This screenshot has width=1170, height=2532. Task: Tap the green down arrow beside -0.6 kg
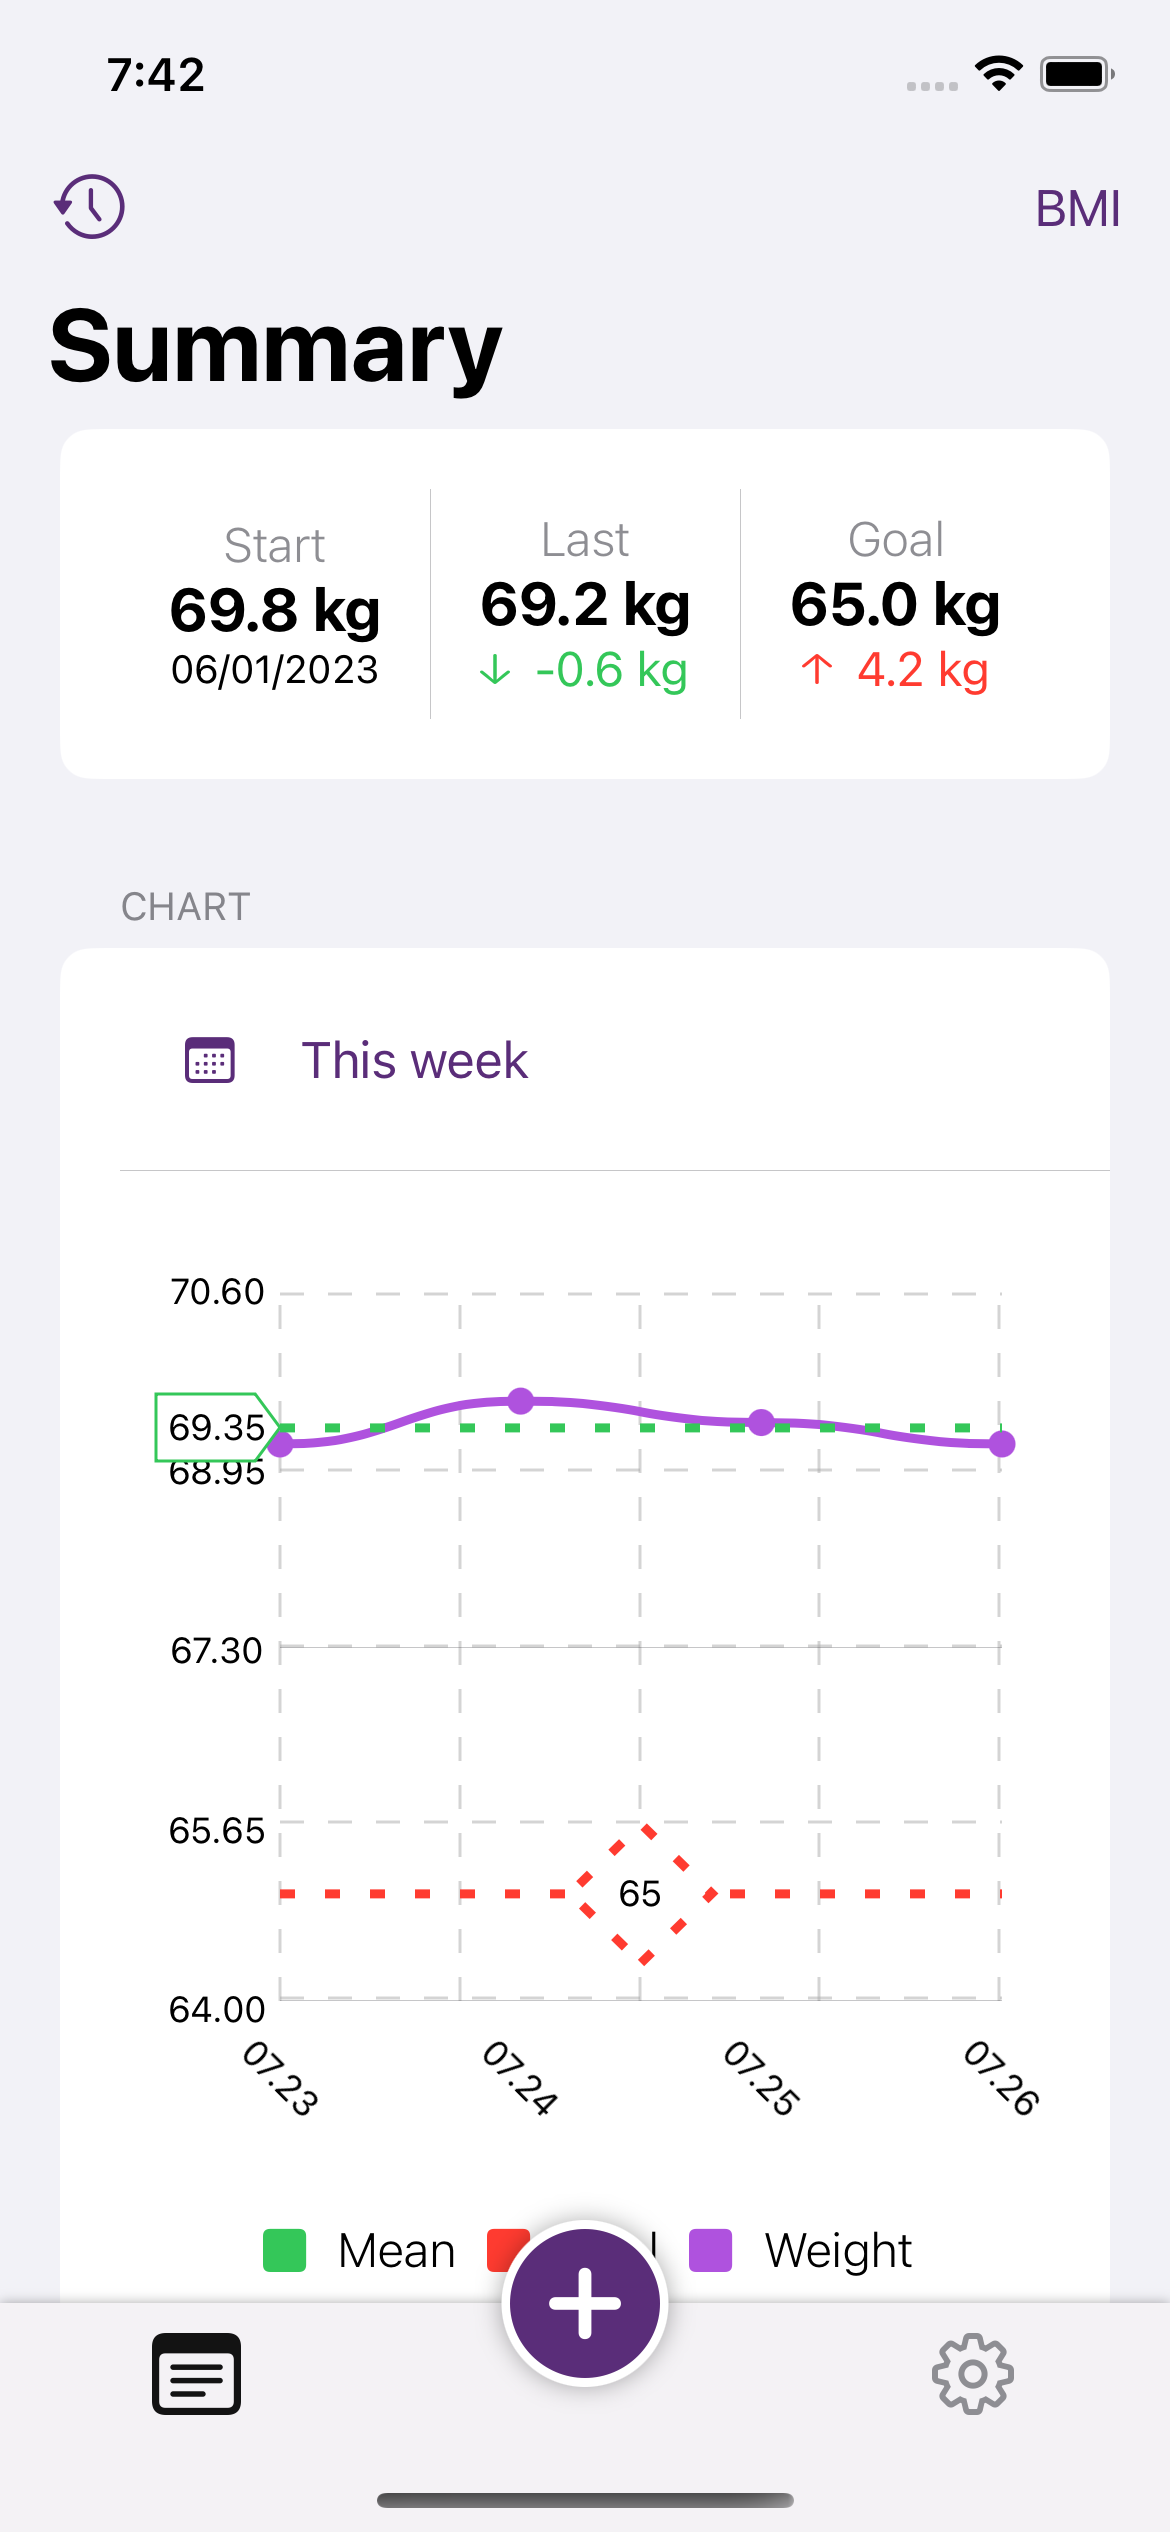[x=497, y=670]
